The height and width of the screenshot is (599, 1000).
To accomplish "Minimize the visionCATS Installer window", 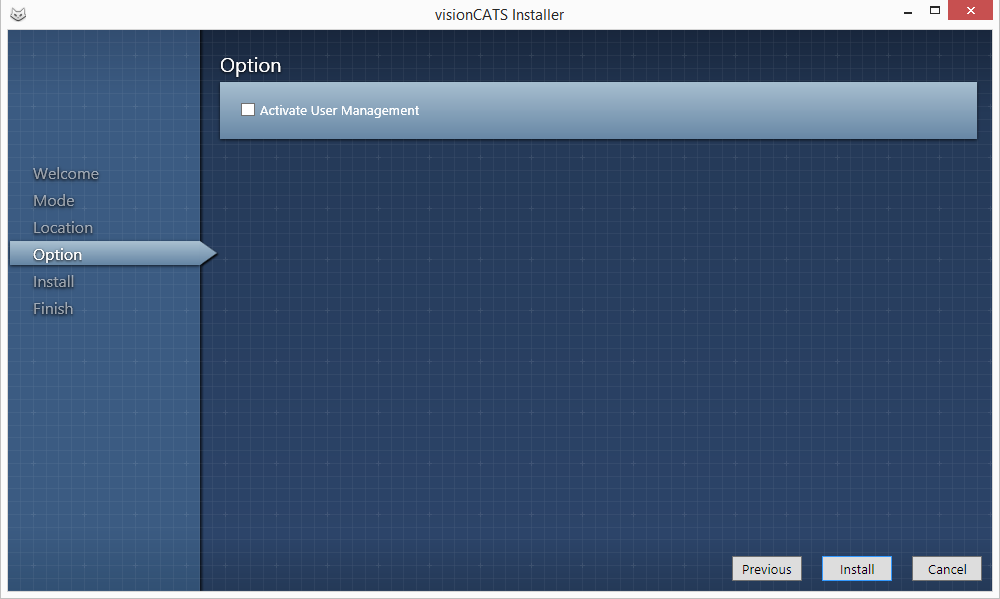I will (908, 11).
